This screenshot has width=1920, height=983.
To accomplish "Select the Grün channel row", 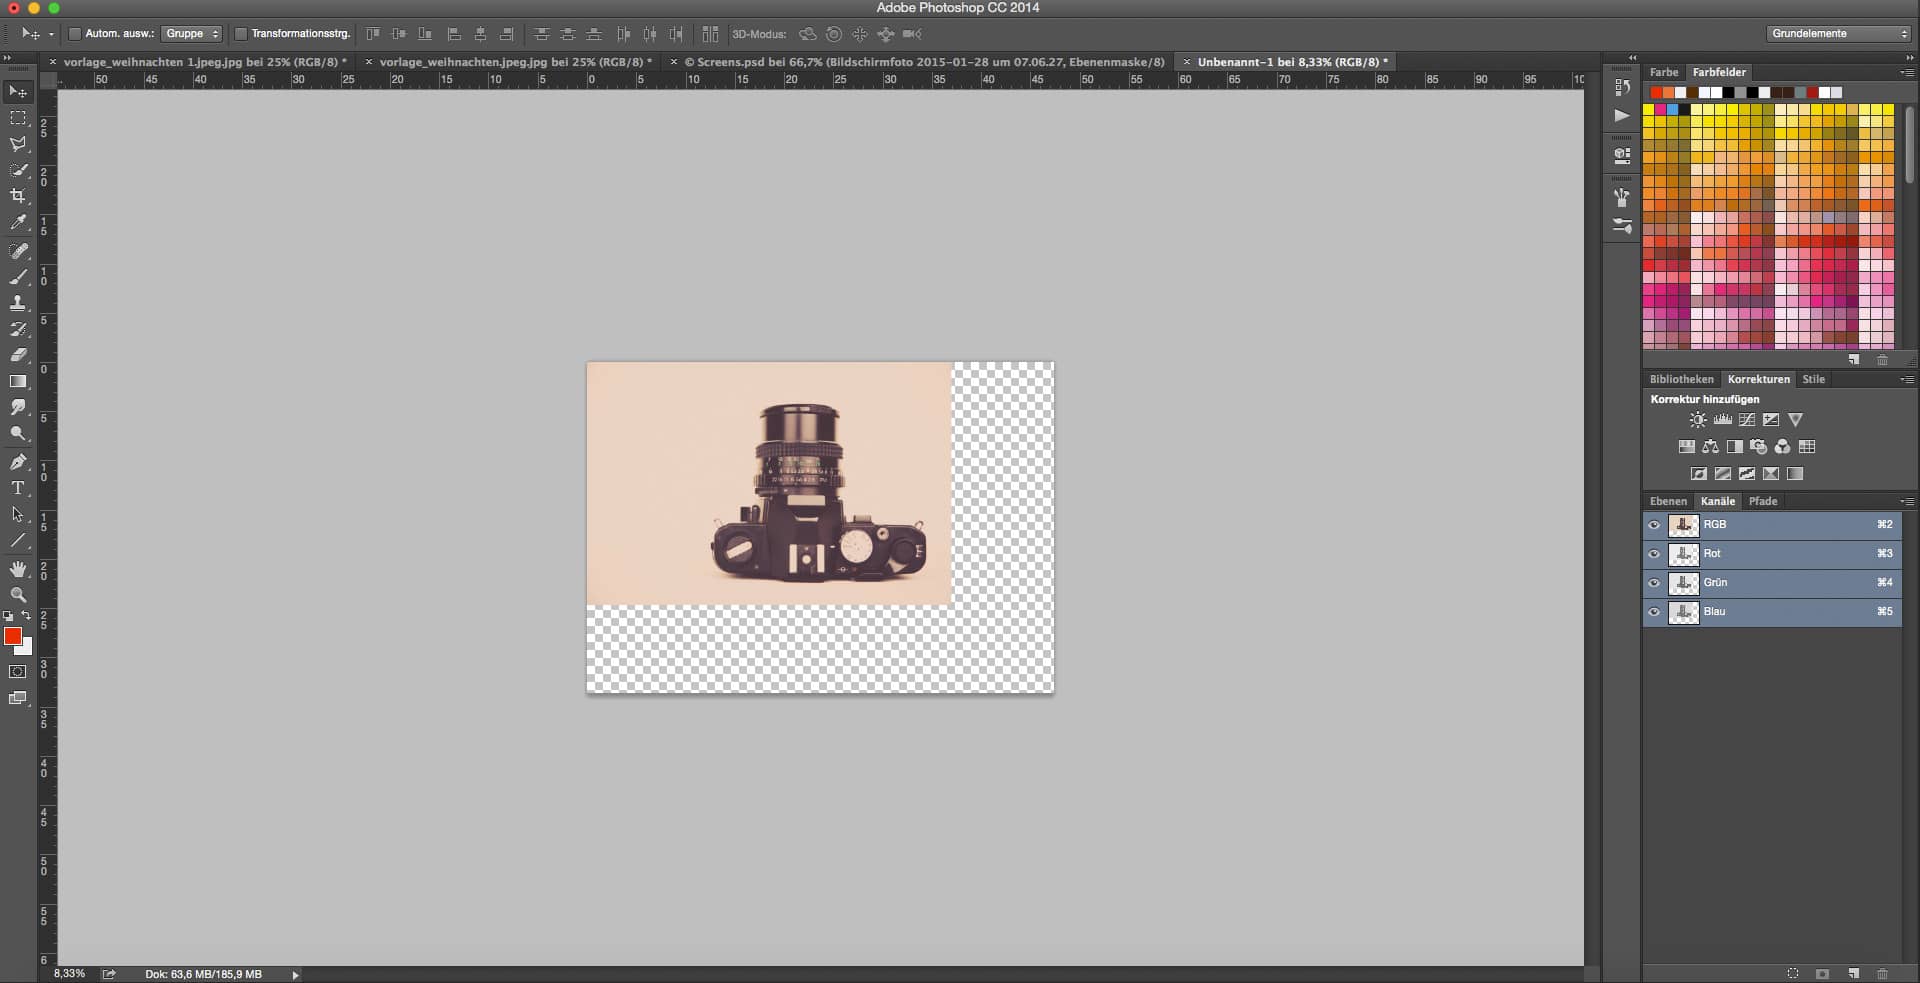I will [x=1780, y=583].
